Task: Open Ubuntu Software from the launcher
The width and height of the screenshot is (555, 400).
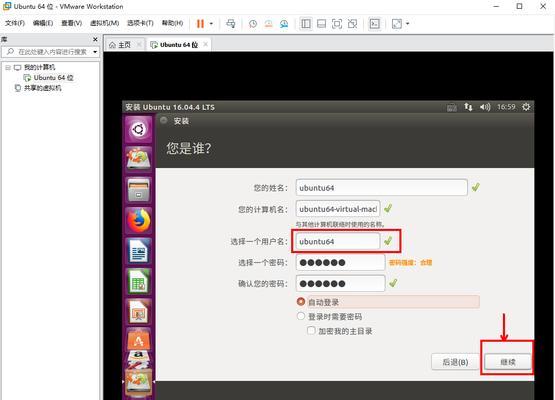Action: point(138,339)
